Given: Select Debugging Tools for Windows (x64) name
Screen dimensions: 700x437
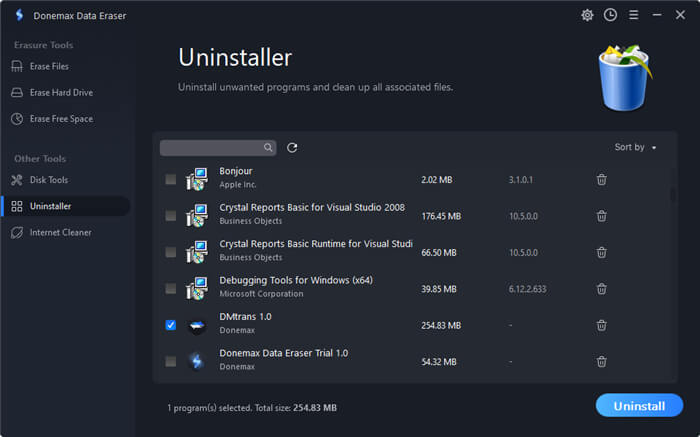Looking at the screenshot, I should pyautogui.click(x=296, y=280).
